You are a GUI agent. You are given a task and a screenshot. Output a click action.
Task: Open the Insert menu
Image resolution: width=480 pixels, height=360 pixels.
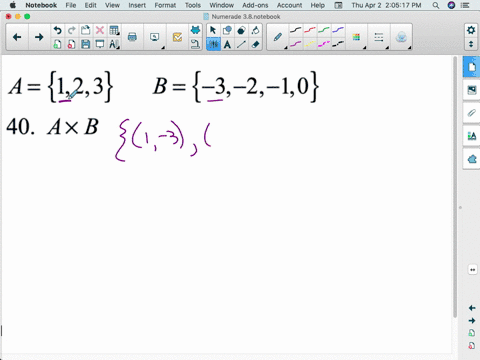(x=137, y=5)
